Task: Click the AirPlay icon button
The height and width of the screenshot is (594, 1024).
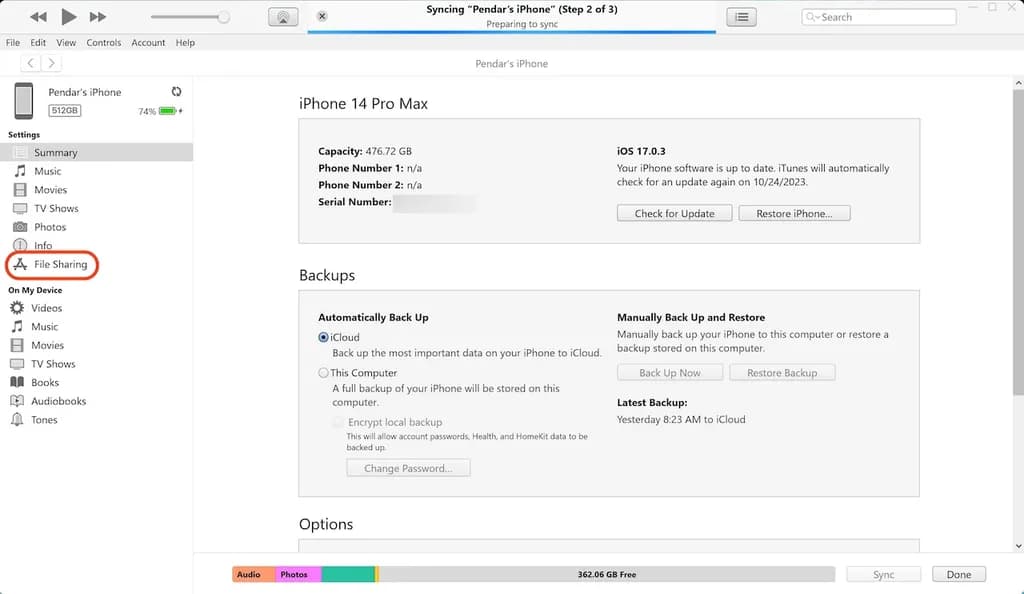Action: (x=283, y=17)
